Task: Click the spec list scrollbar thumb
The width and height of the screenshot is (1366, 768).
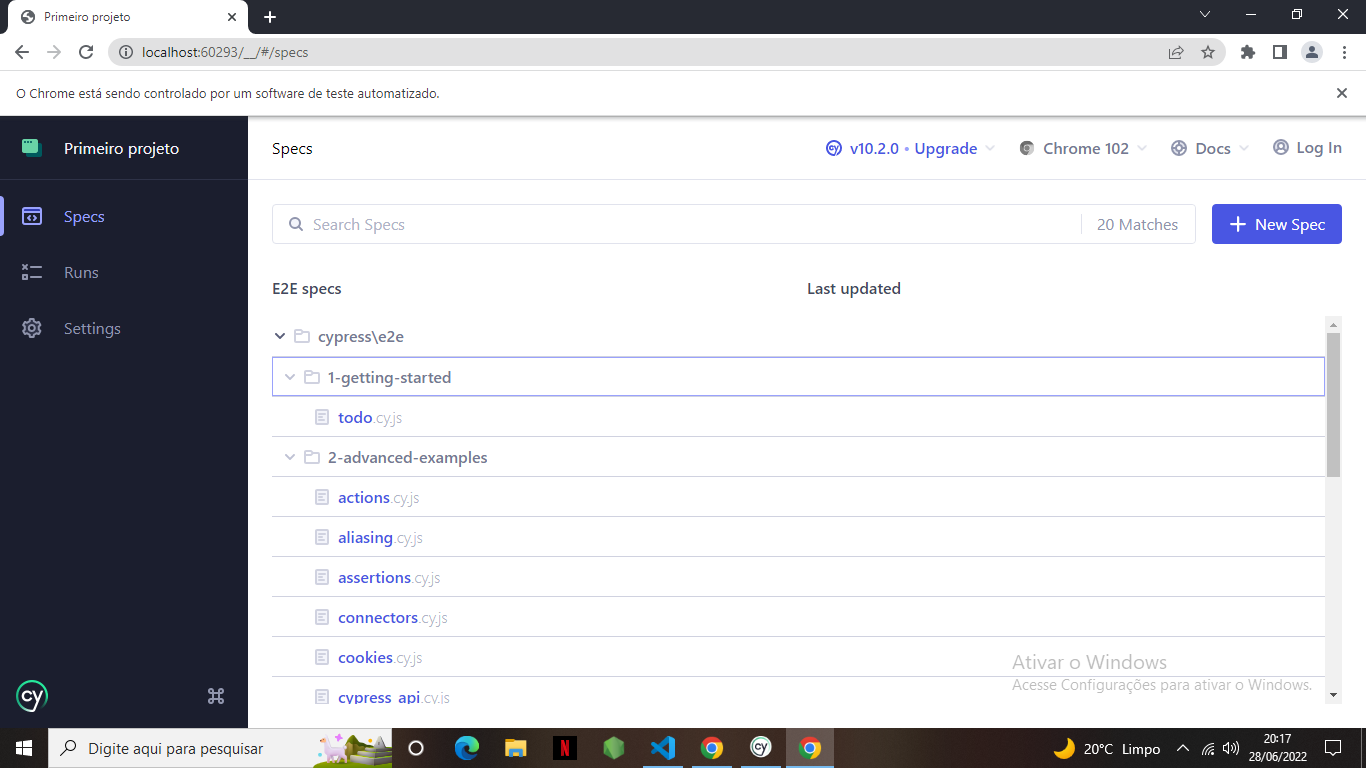Action: point(1333,405)
